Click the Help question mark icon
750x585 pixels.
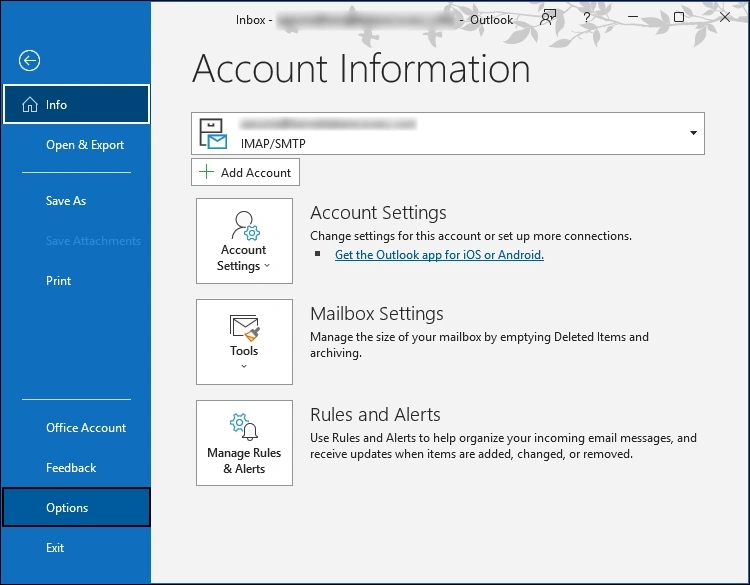pyautogui.click(x=587, y=18)
